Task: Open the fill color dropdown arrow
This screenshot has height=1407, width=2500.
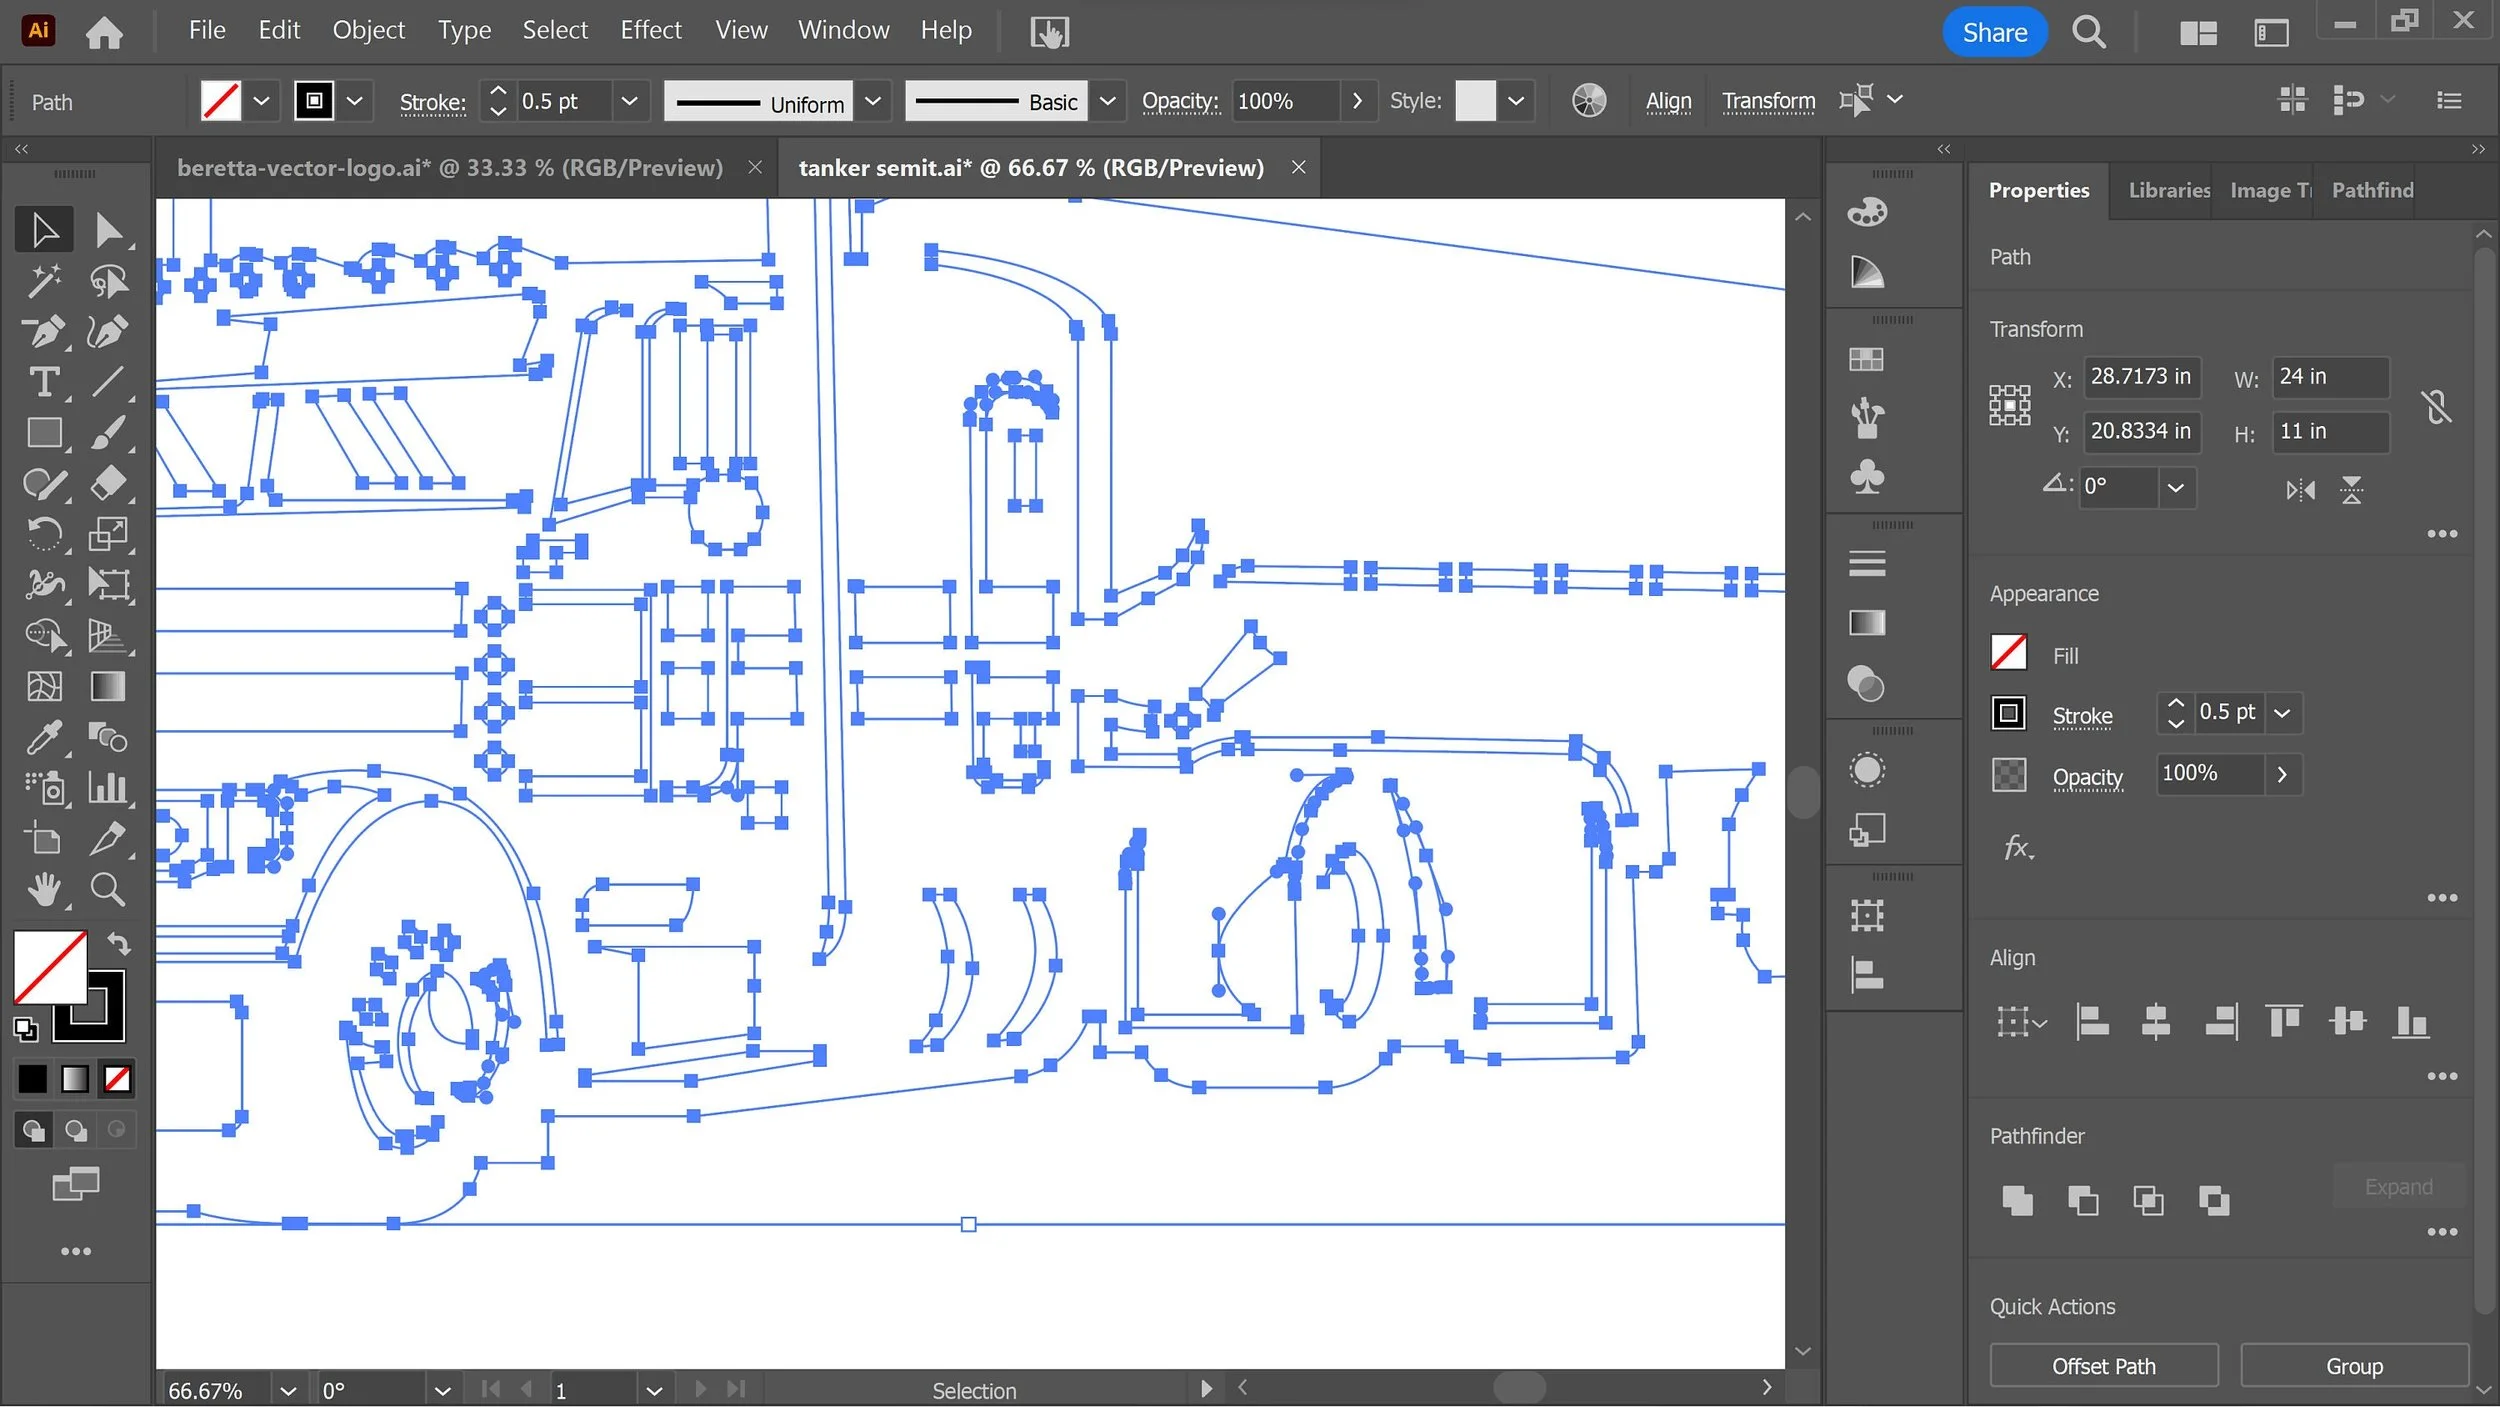Action: tap(261, 101)
